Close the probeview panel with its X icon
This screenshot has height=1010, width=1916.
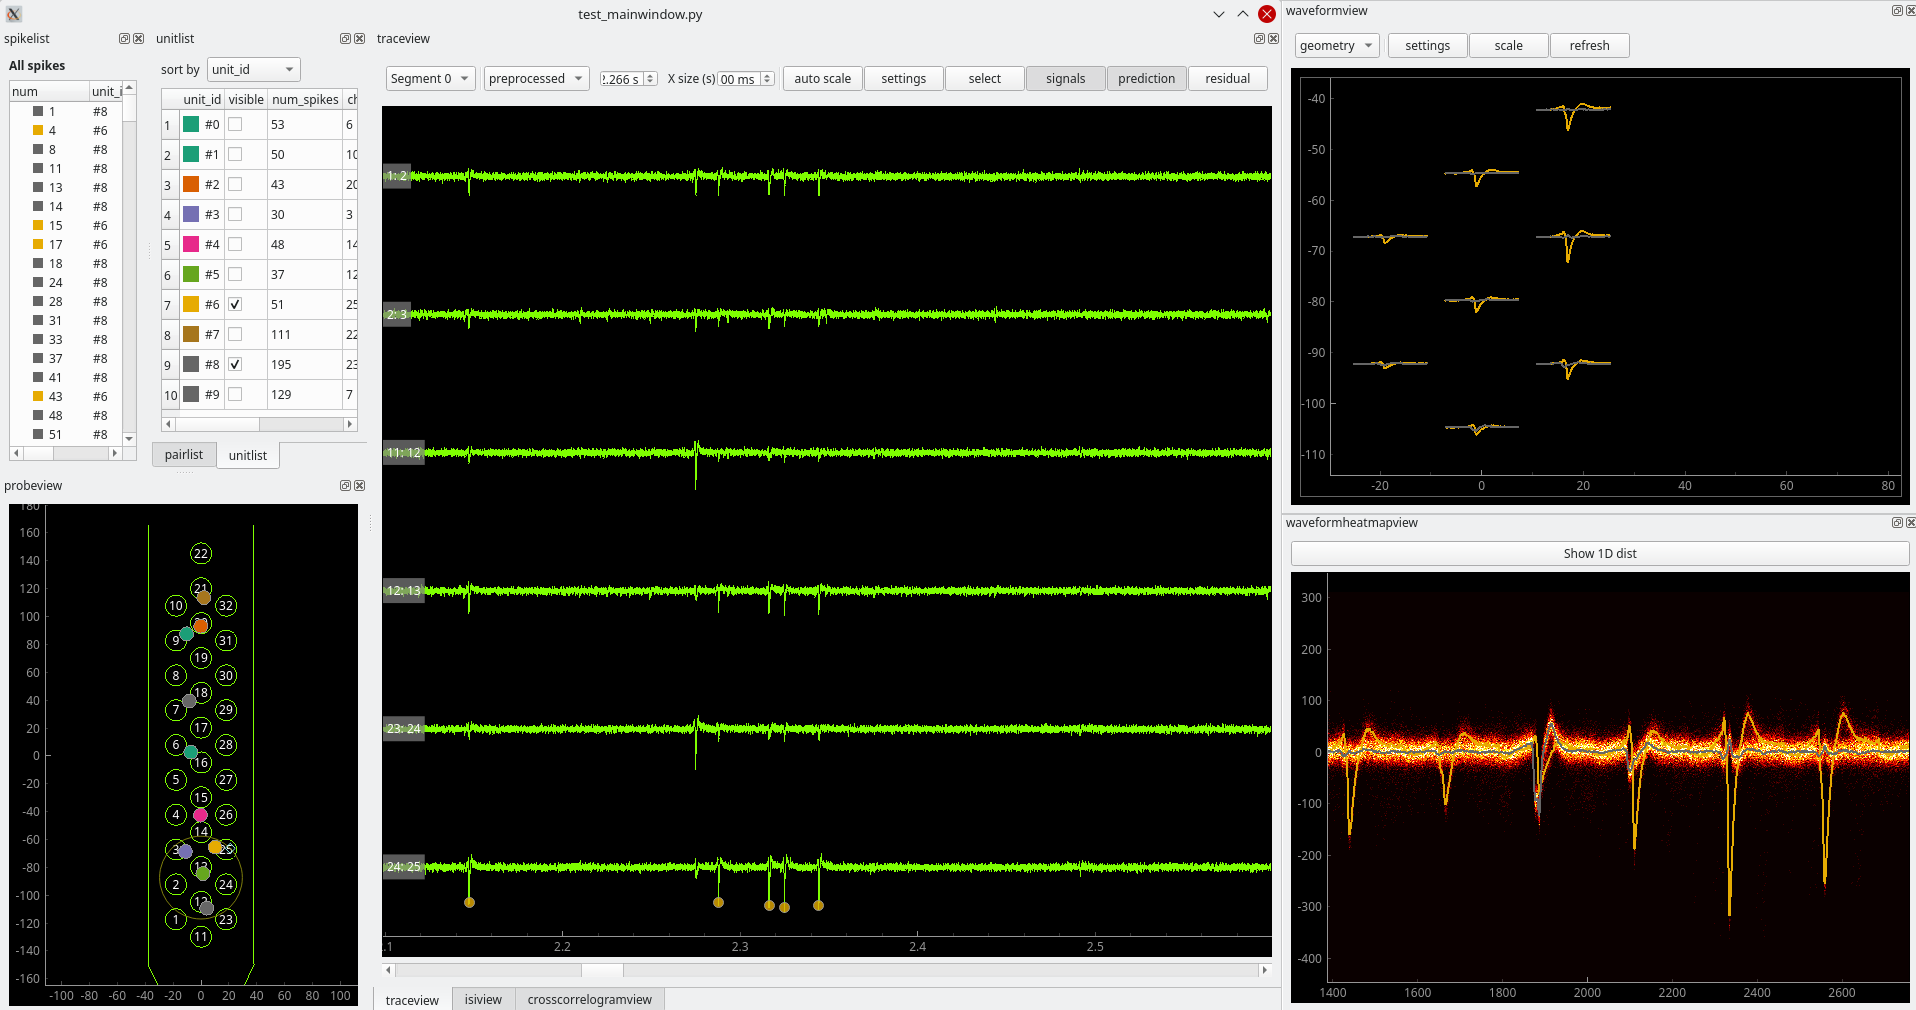(x=360, y=486)
